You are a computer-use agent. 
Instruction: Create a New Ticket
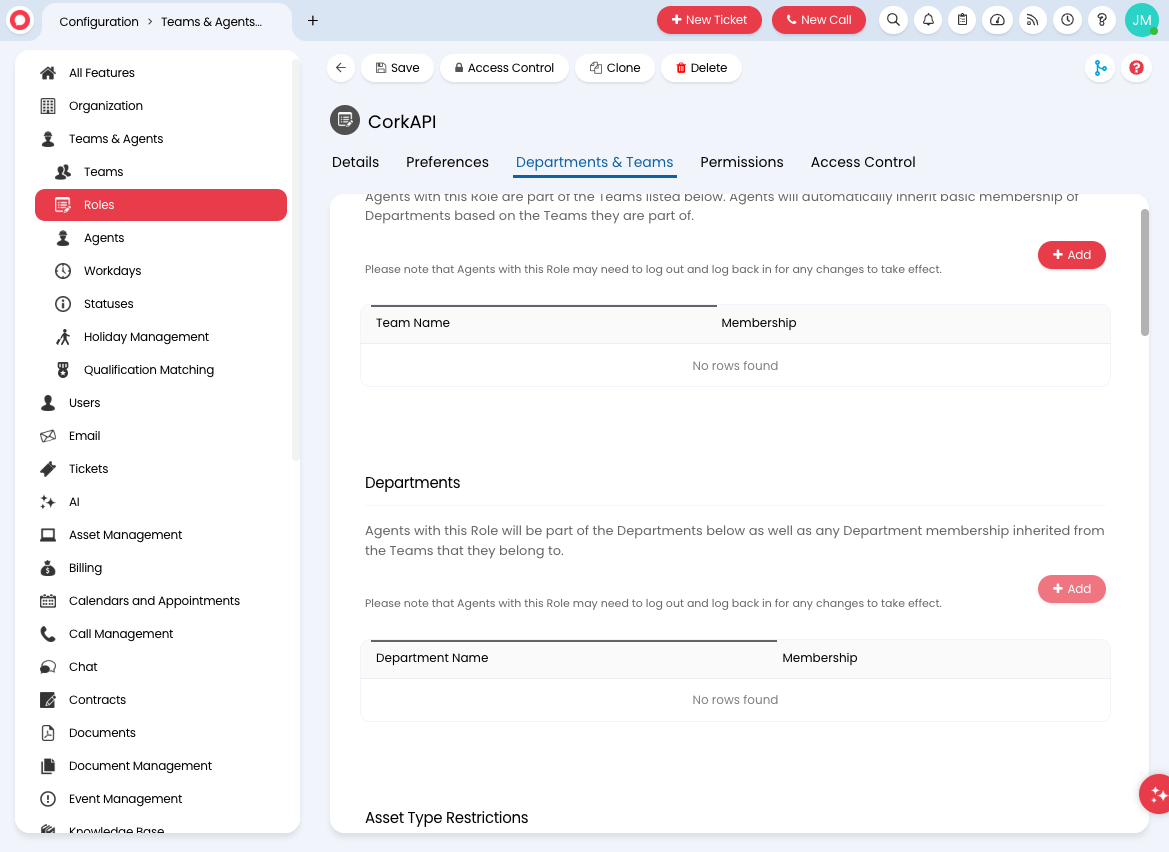pos(709,20)
